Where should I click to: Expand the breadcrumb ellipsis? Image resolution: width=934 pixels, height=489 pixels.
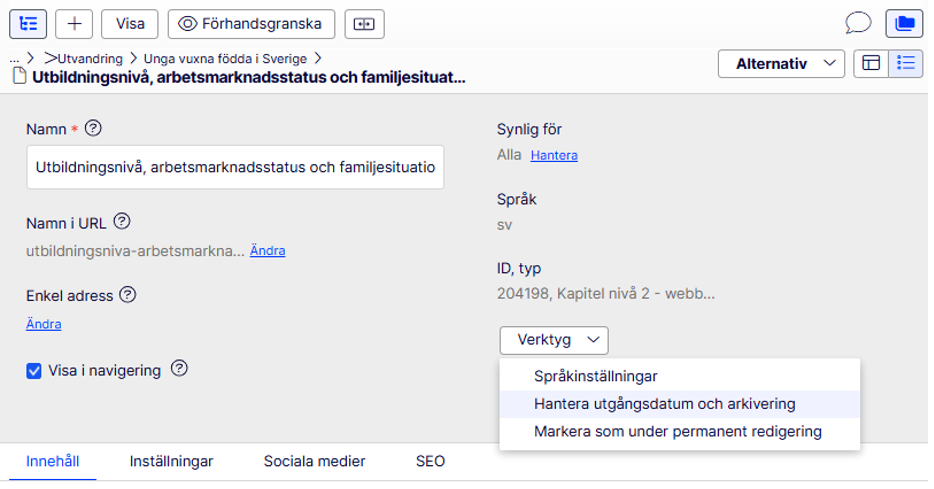[14, 59]
